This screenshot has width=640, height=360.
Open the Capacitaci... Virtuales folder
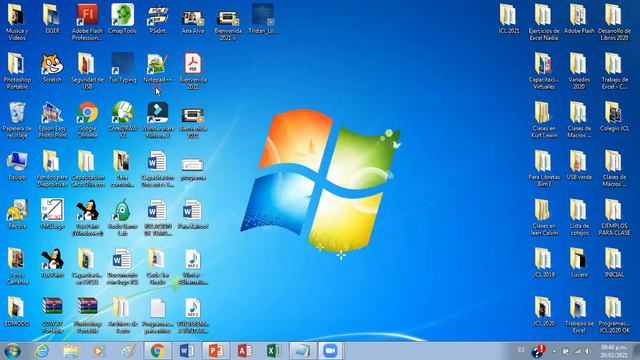coord(544,71)
